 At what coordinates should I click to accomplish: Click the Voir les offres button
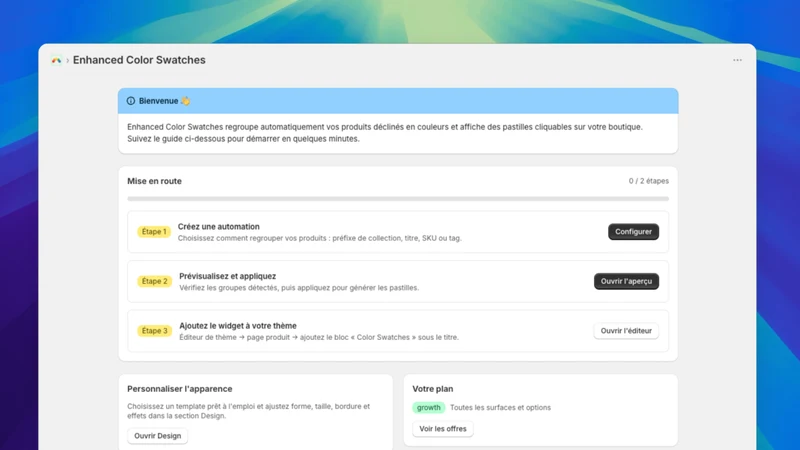[x=443, y=429]
